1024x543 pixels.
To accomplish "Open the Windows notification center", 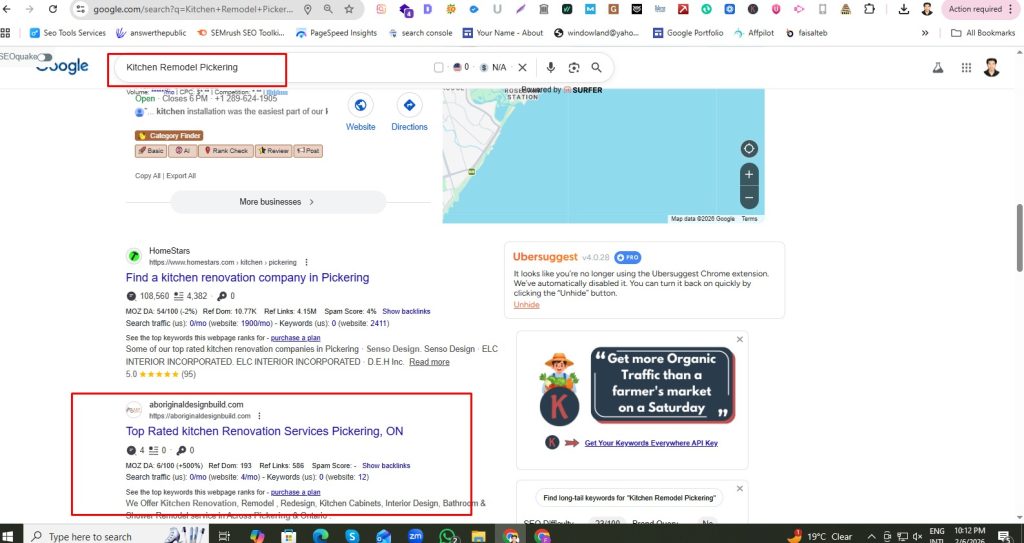I will (x=1004, y=536).
